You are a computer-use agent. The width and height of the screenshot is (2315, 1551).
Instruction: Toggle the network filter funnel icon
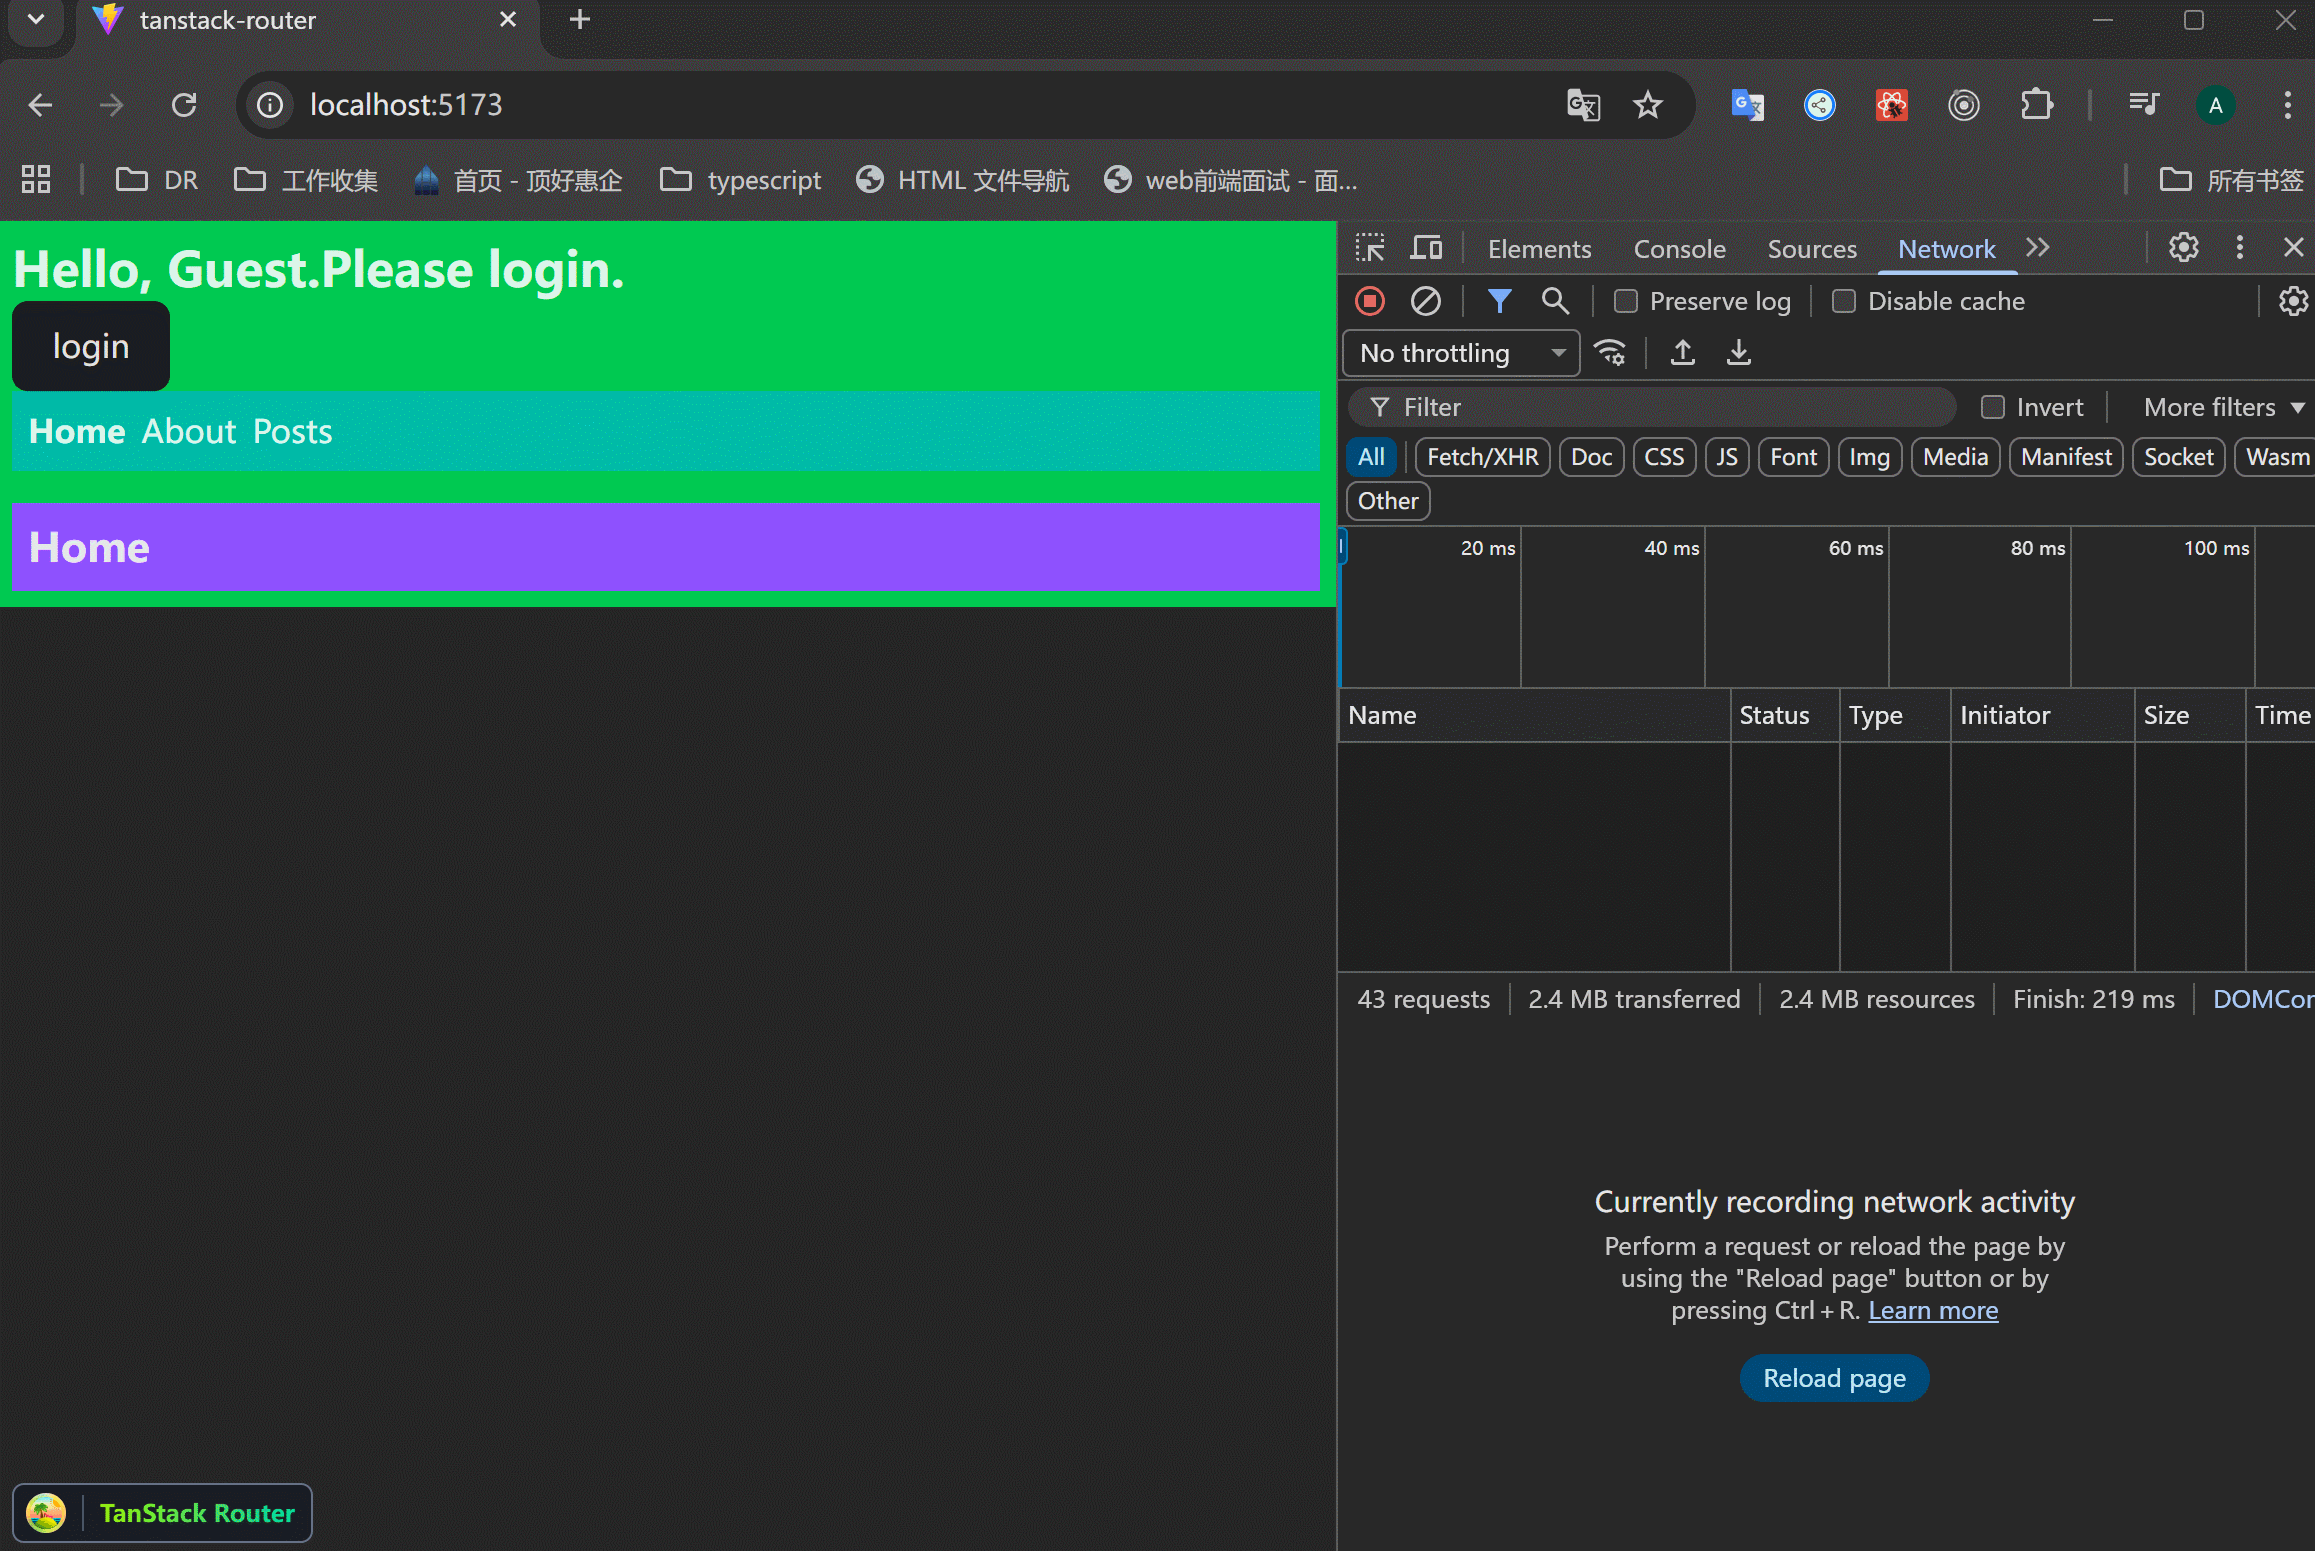coord(1498,301)
